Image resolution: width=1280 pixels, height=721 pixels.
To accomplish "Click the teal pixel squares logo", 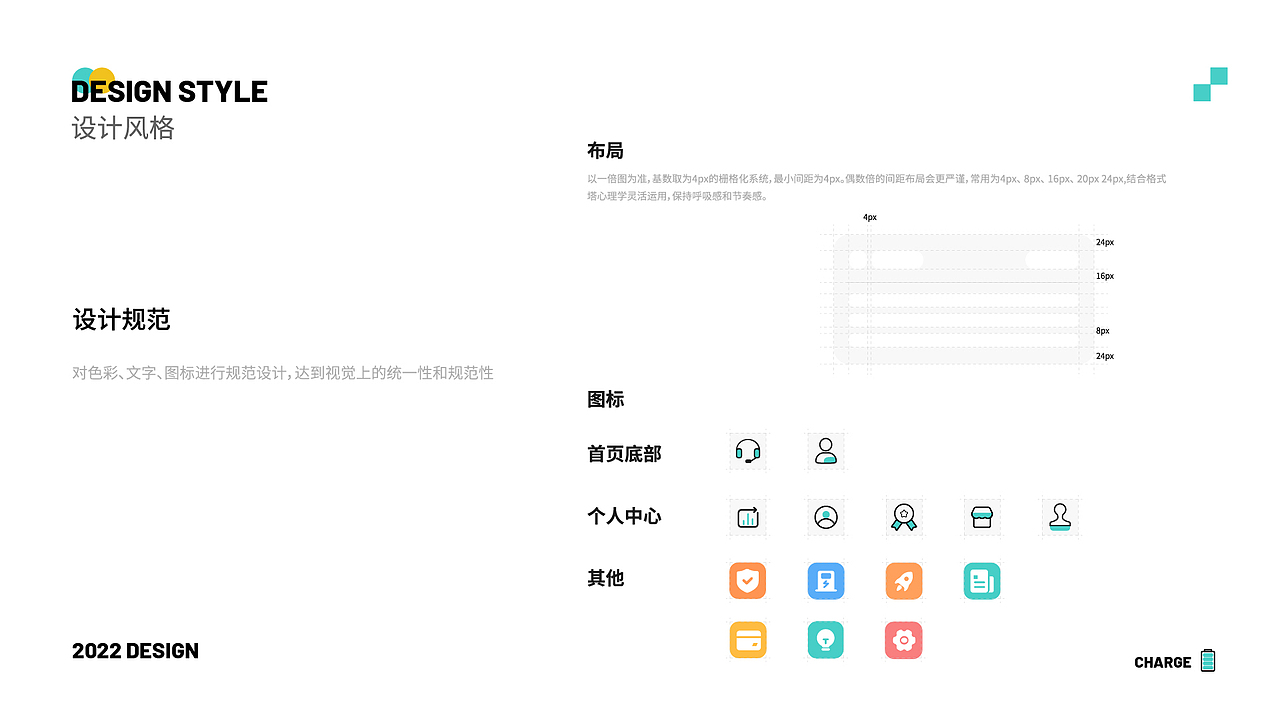I will tap(1210, 84).
